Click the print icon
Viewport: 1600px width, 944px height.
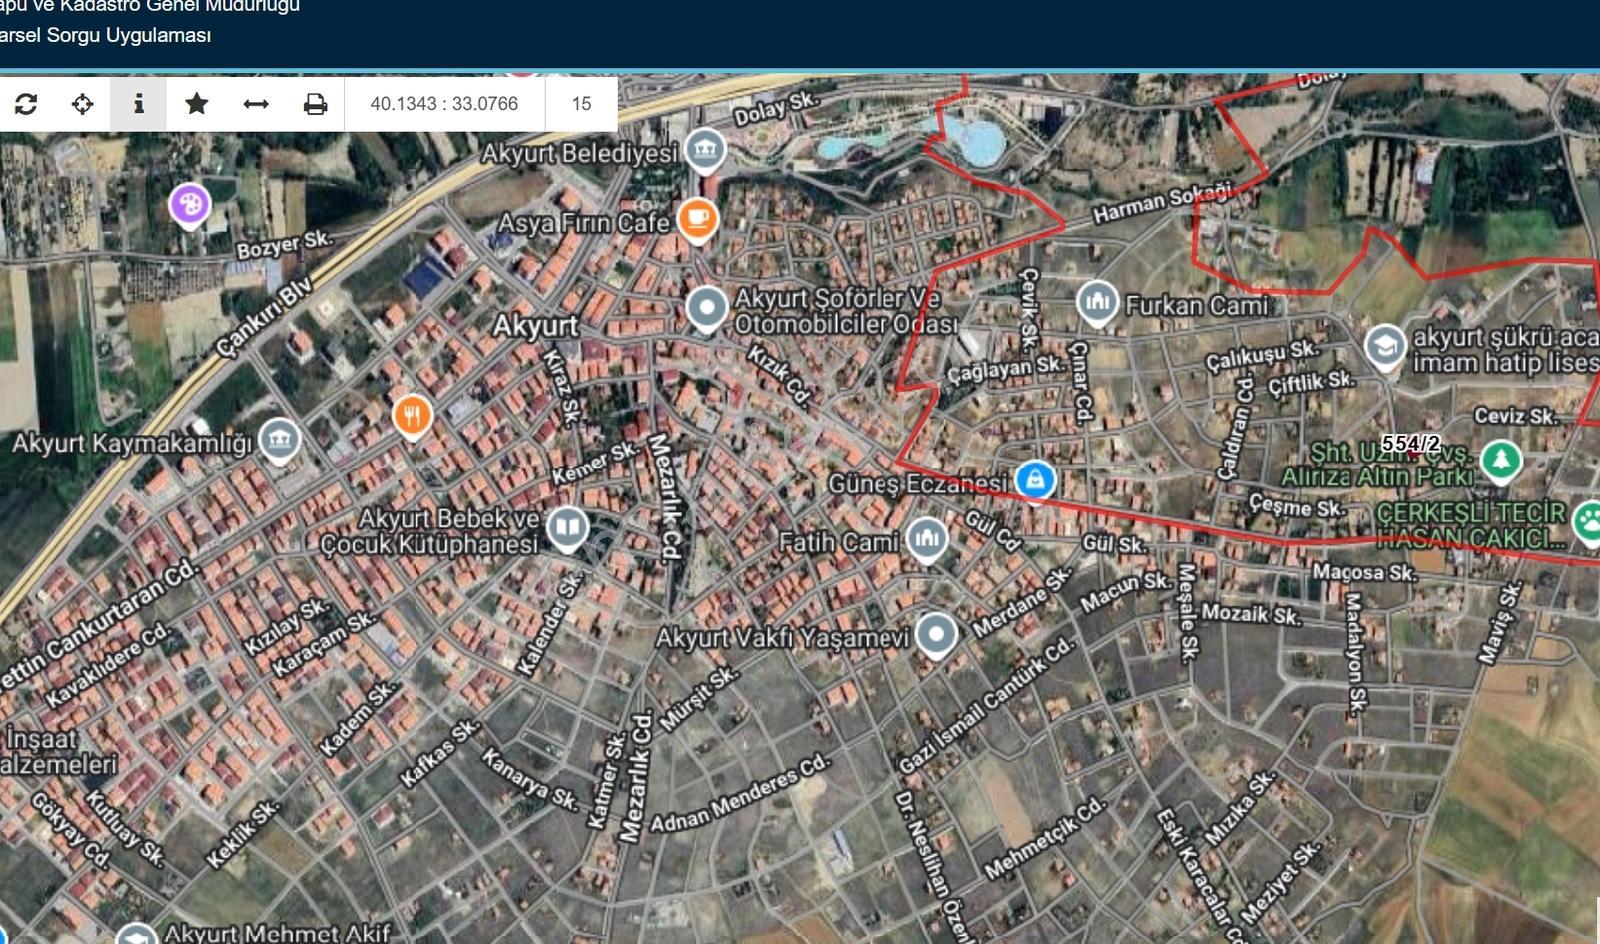[315, 104]
